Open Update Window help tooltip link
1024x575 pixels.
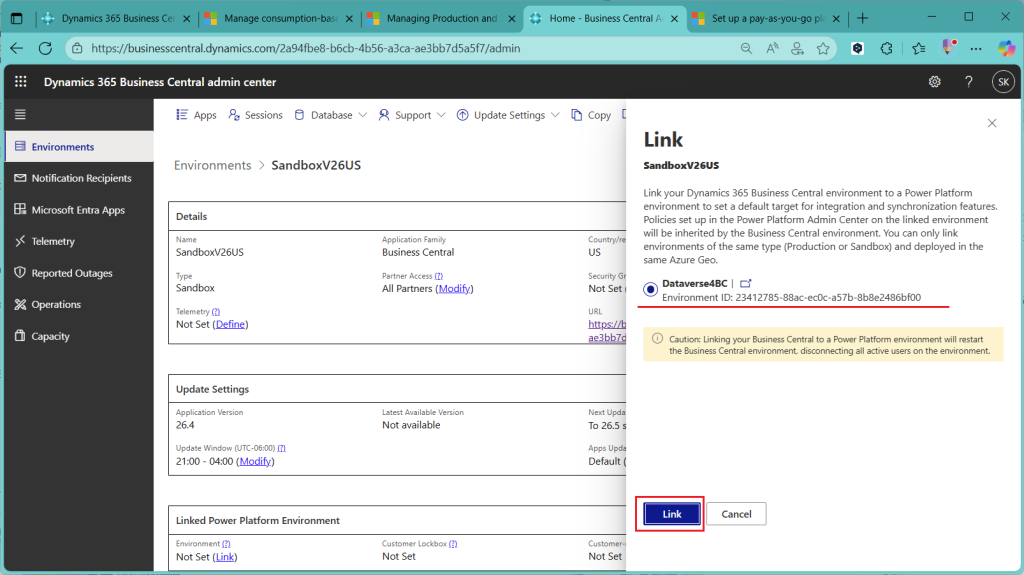tap(281, 448)
